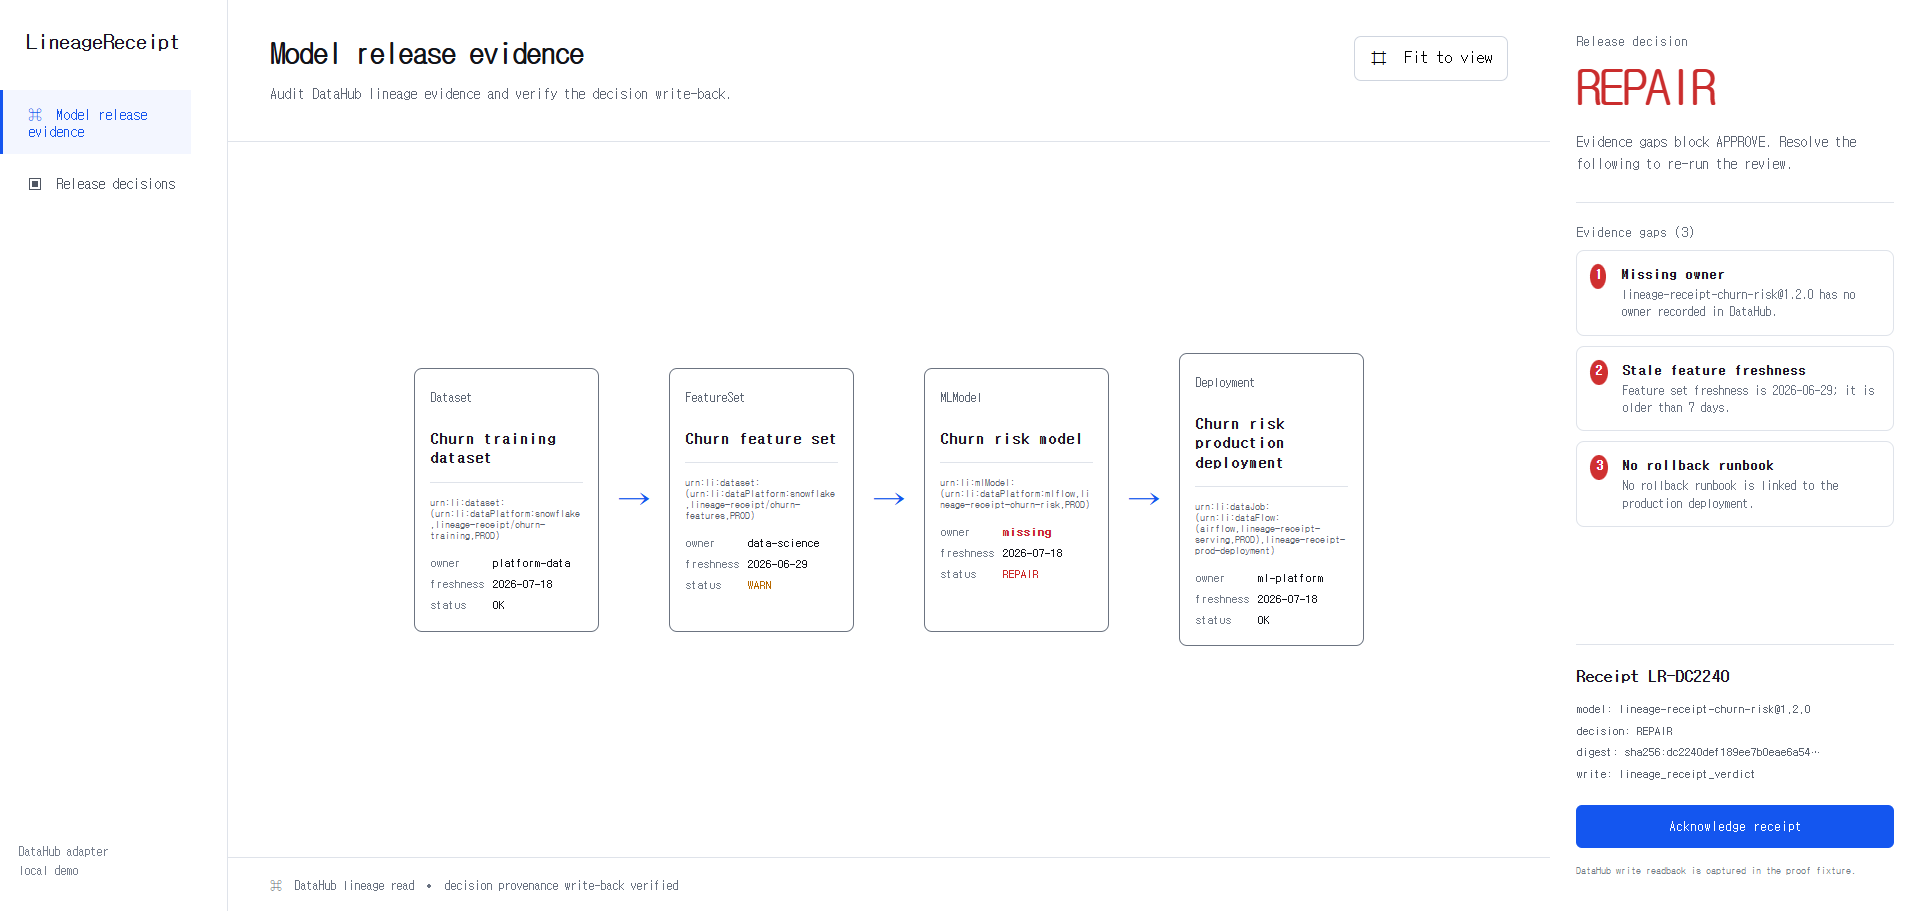Click the Dataset card URN text
Viewport: 1920px width, 911px height.
tap(505, 519)
